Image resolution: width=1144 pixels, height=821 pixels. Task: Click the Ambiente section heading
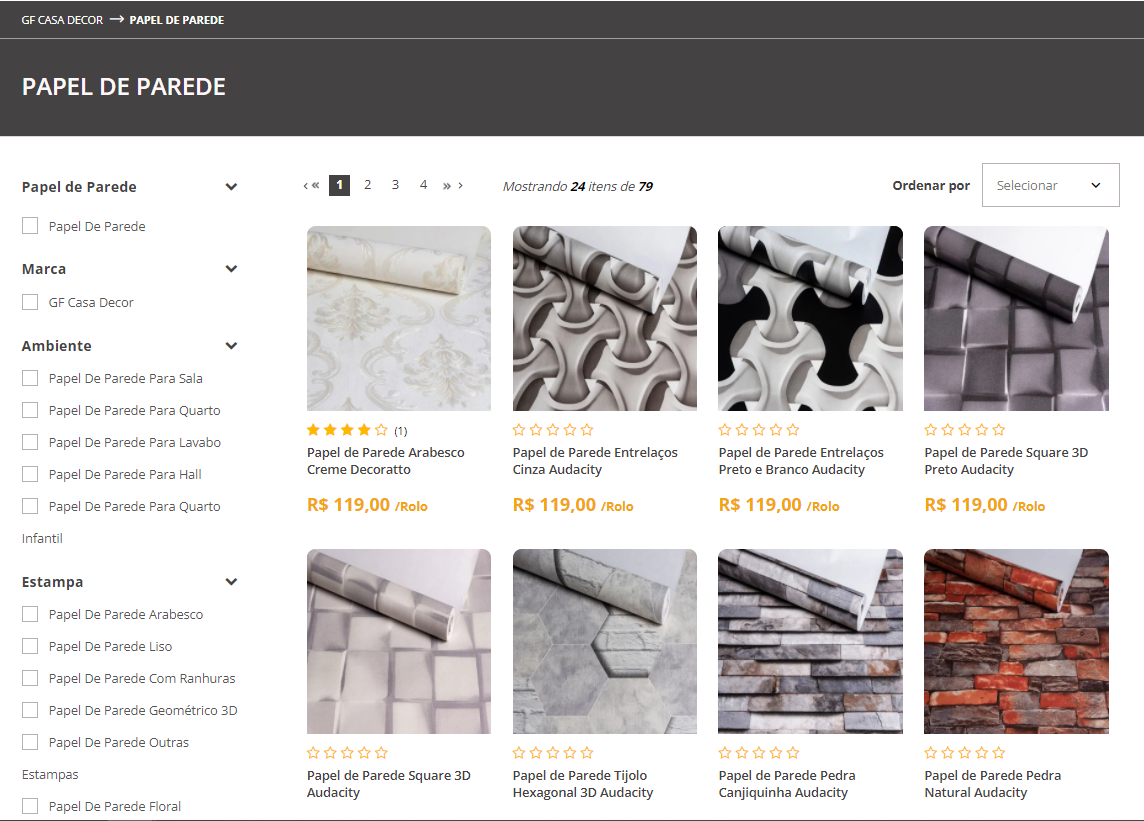click(x=57, y=346)
